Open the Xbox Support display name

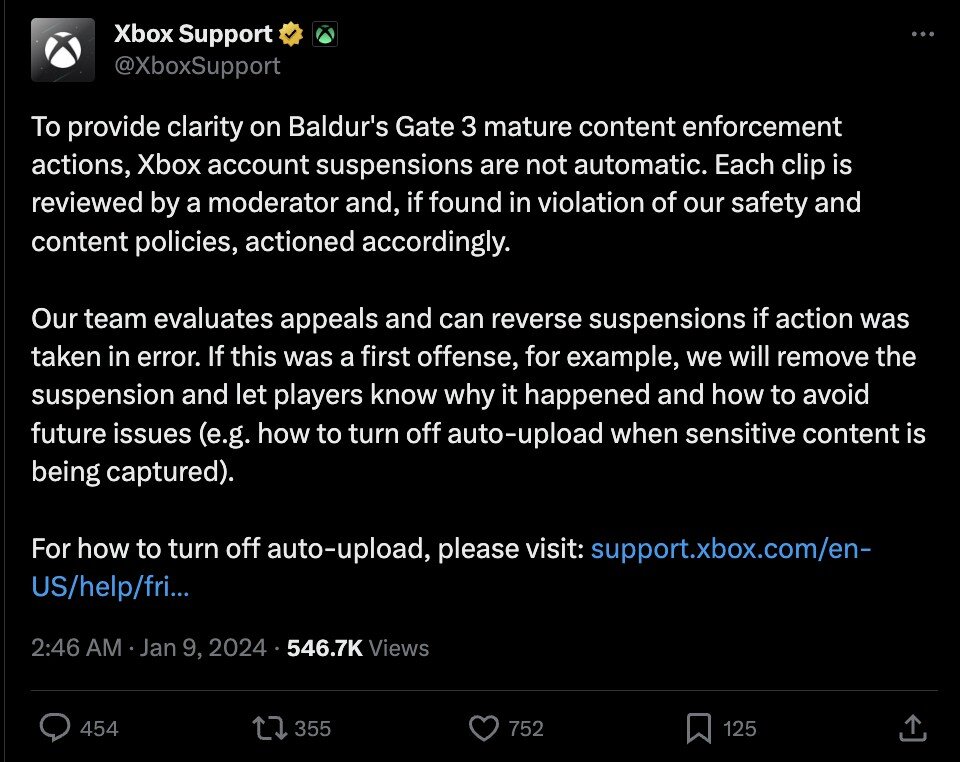pos(193,34)
